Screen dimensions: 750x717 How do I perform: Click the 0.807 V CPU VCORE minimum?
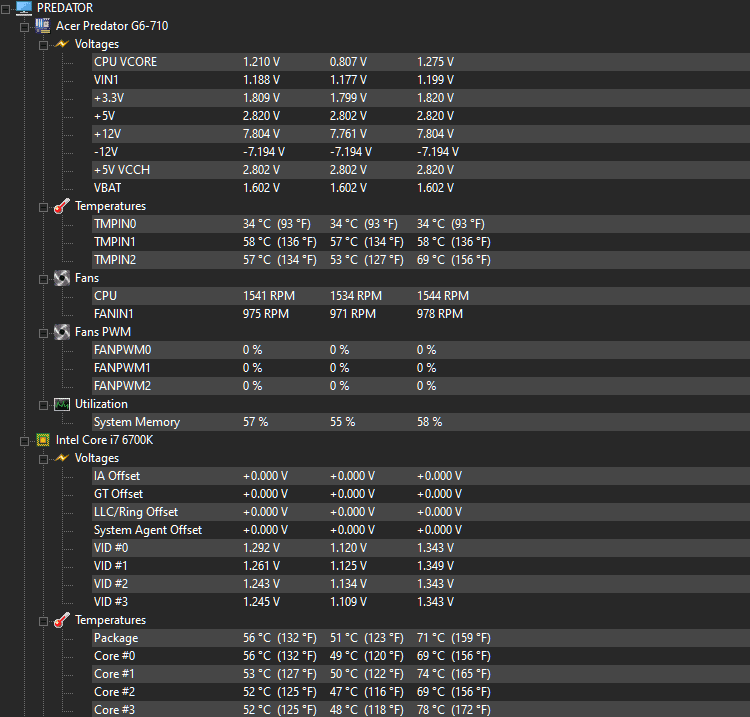tap(348, 62)
